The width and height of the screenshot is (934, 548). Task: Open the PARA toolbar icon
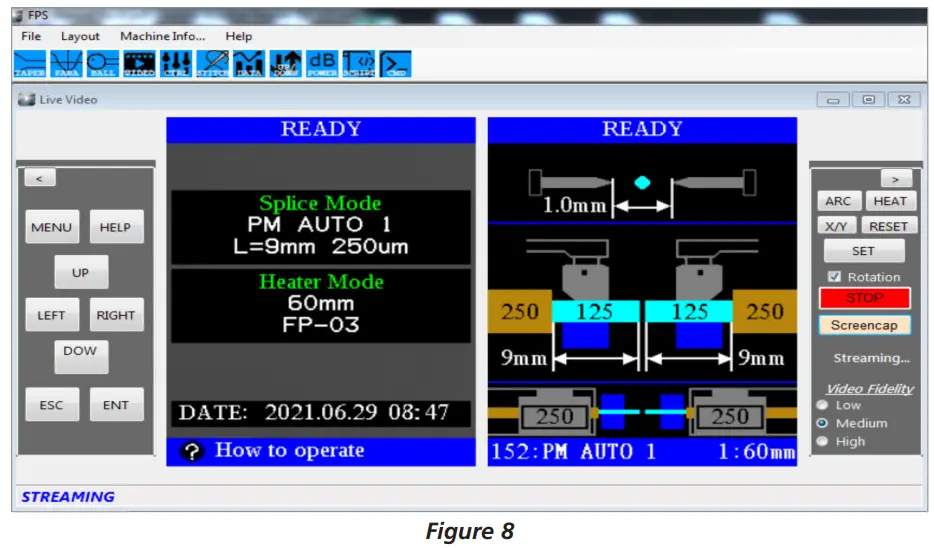(x=66, y=64)
